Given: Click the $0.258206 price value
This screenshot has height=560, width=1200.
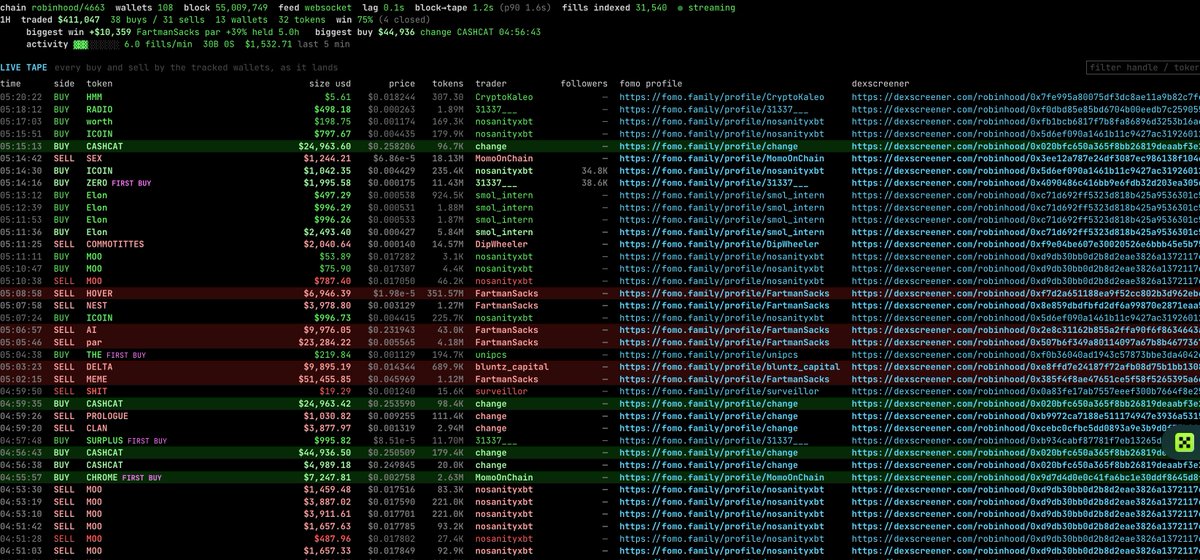Looking at the screenshot, I should [x=389, y=146].
